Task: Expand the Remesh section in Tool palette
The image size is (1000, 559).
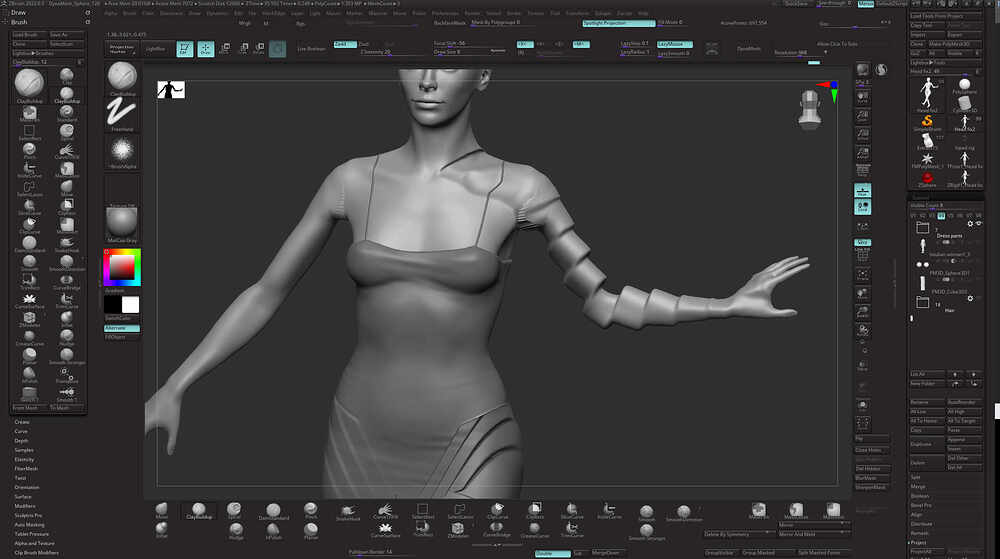Action: pyautogui.click(x=919, y=533)
